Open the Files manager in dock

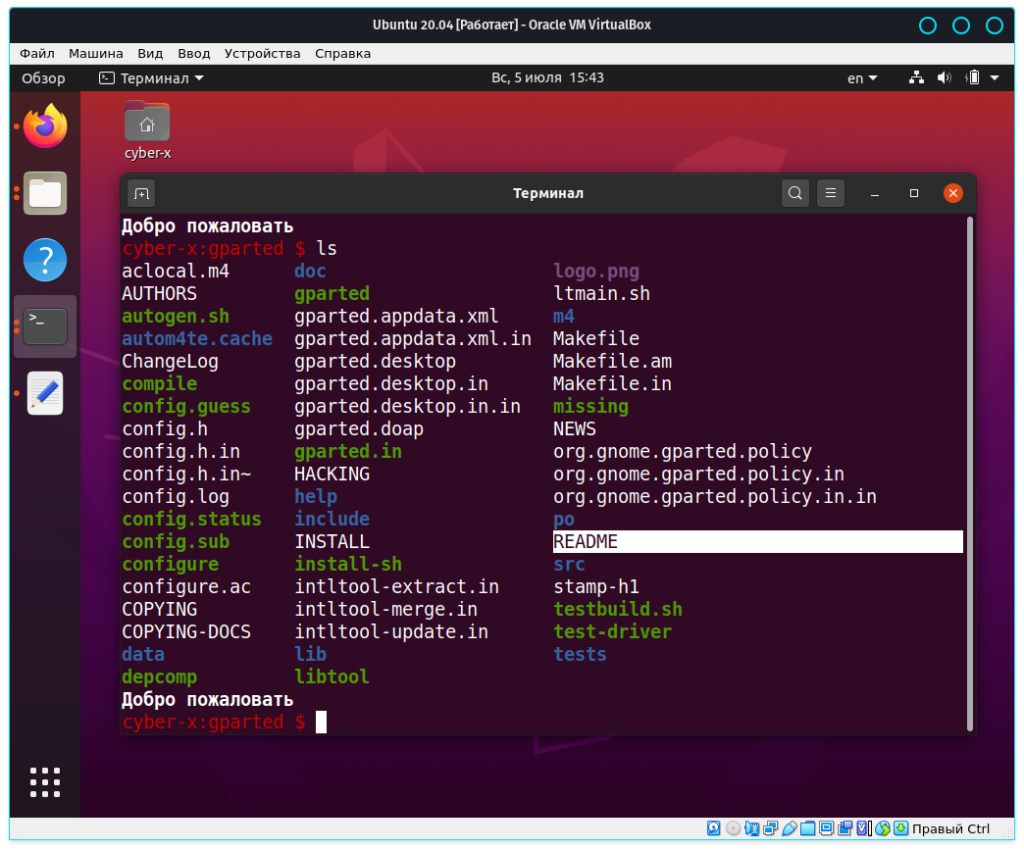45,193
